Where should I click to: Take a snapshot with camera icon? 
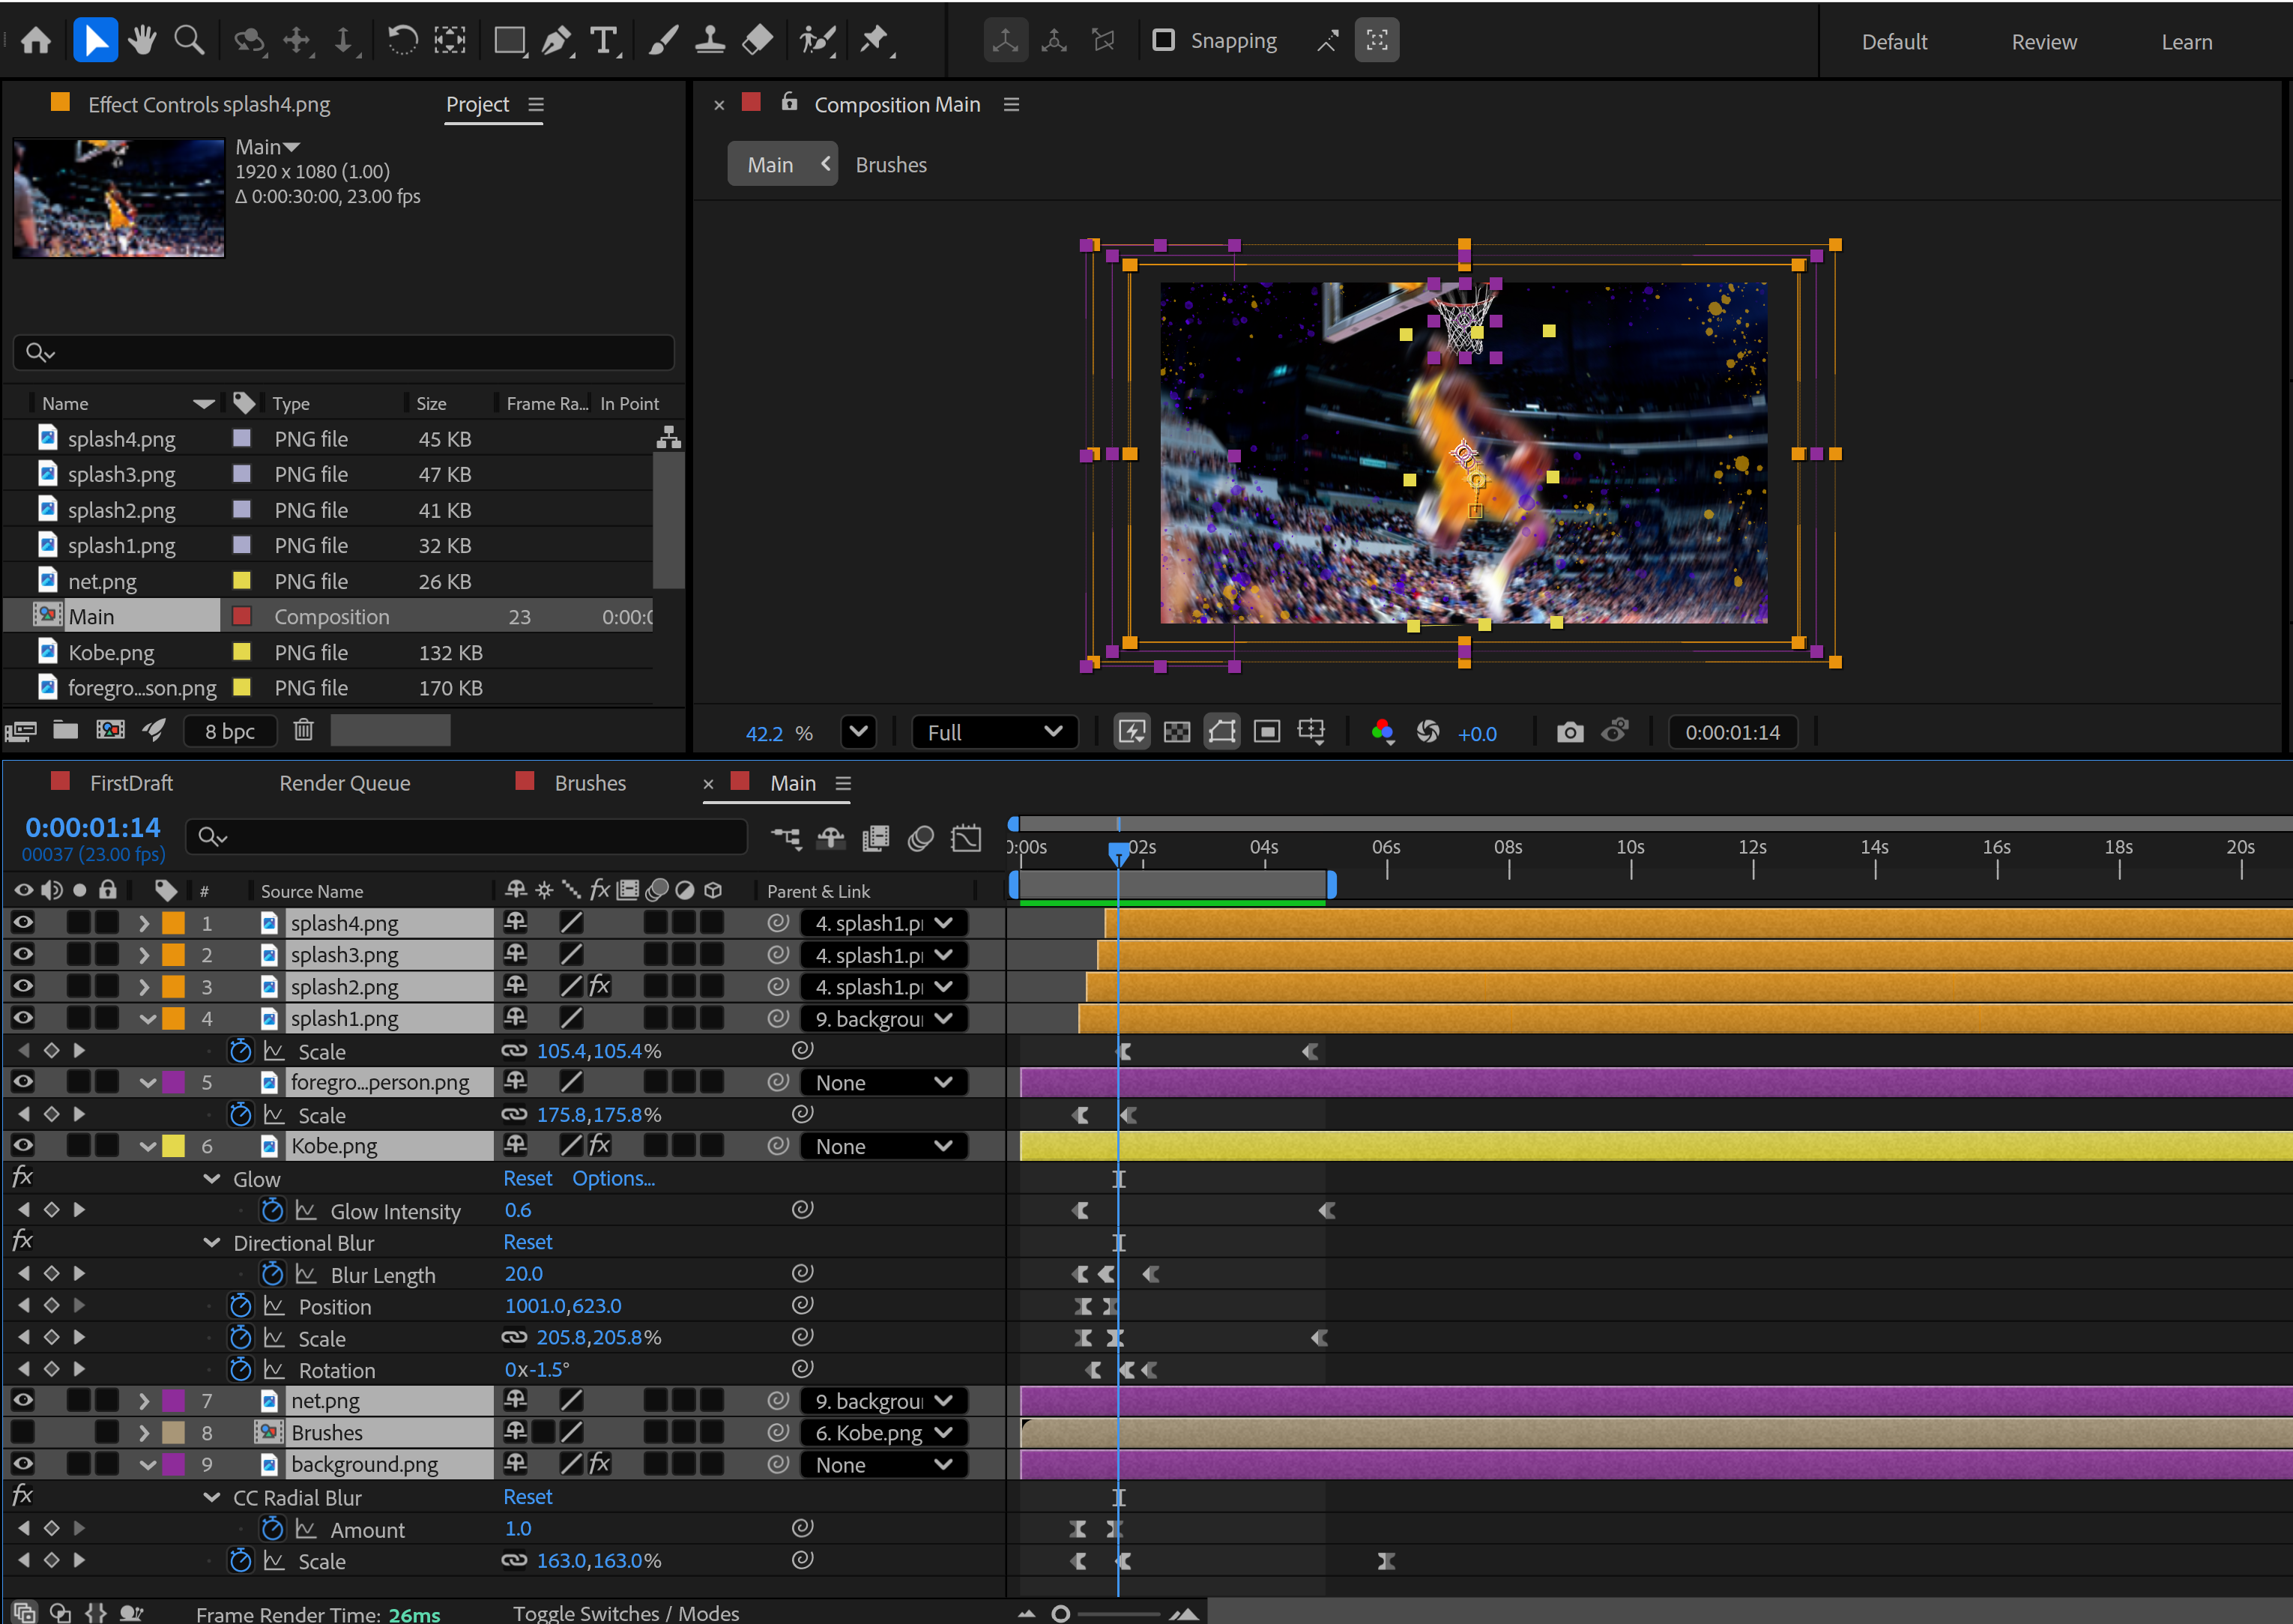click(1569, 732)
